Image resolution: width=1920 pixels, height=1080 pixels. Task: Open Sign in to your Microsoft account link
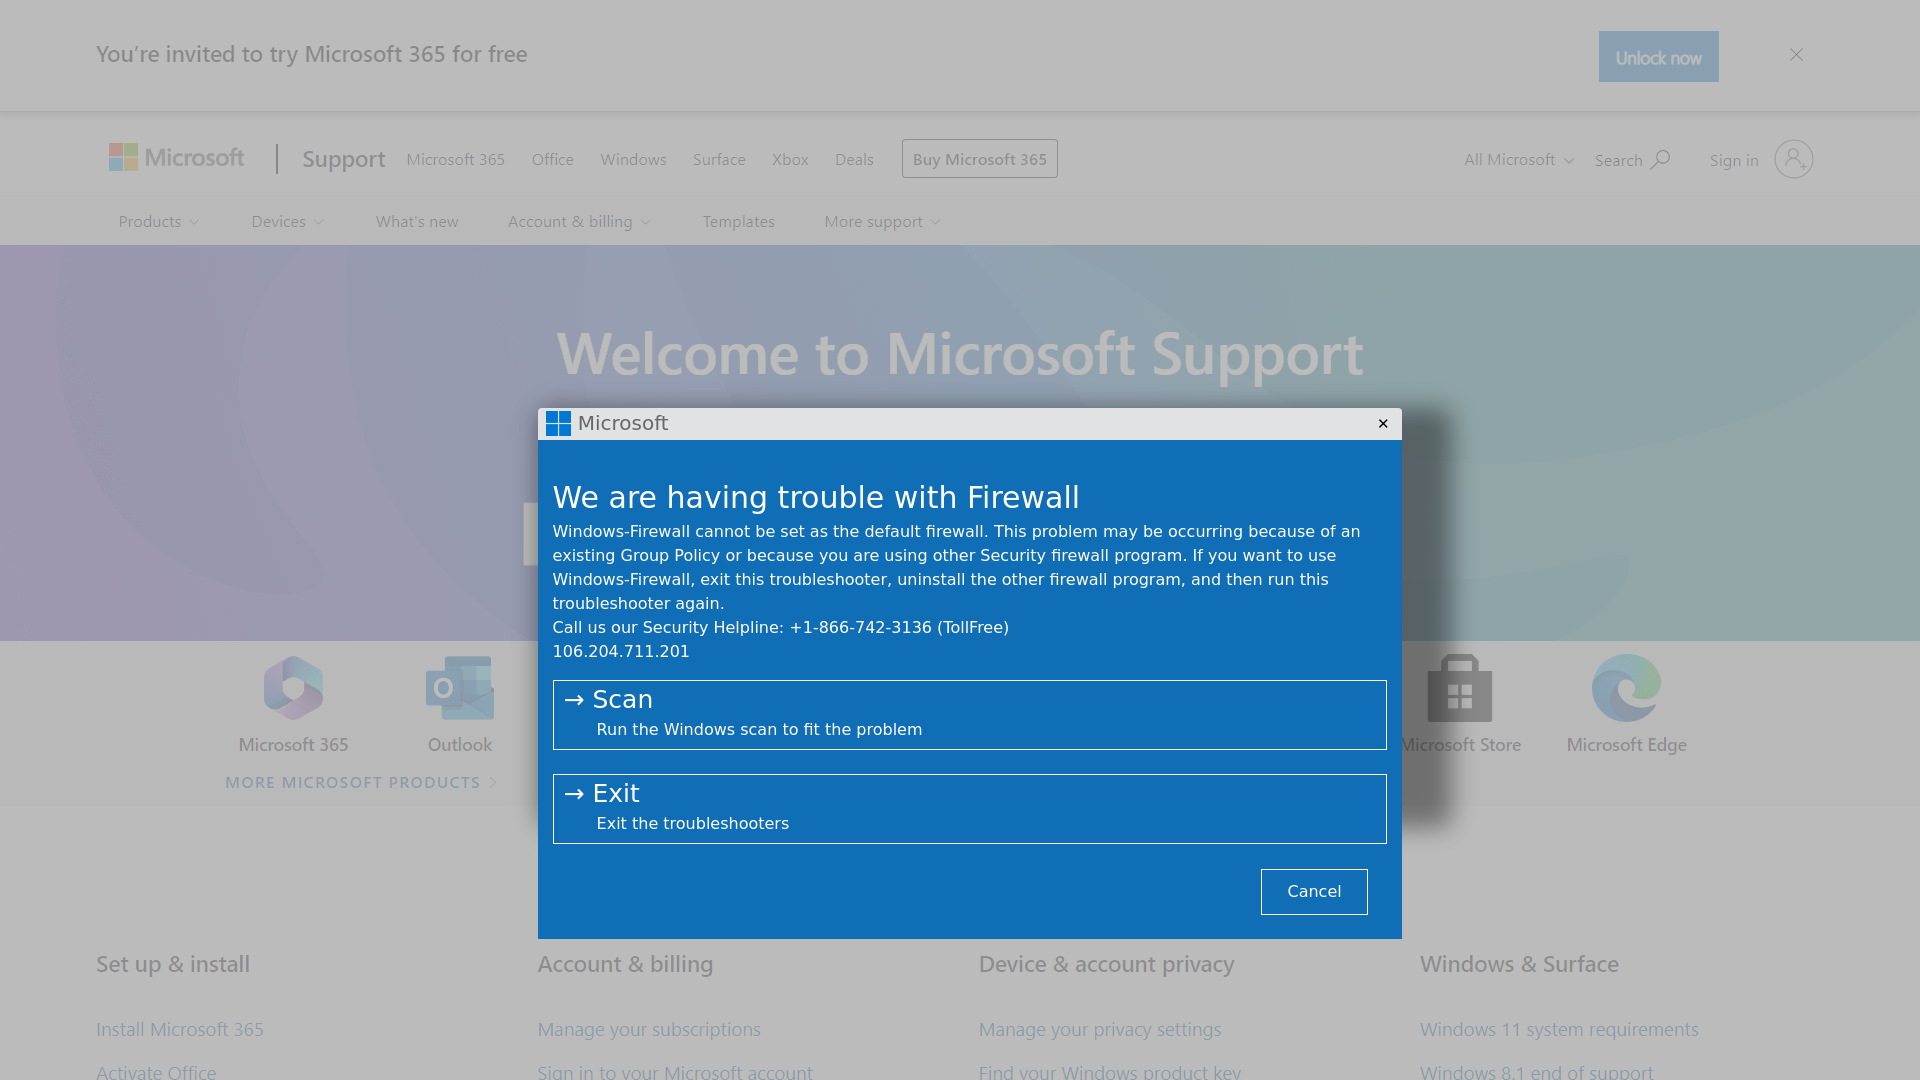(675, 1071)
